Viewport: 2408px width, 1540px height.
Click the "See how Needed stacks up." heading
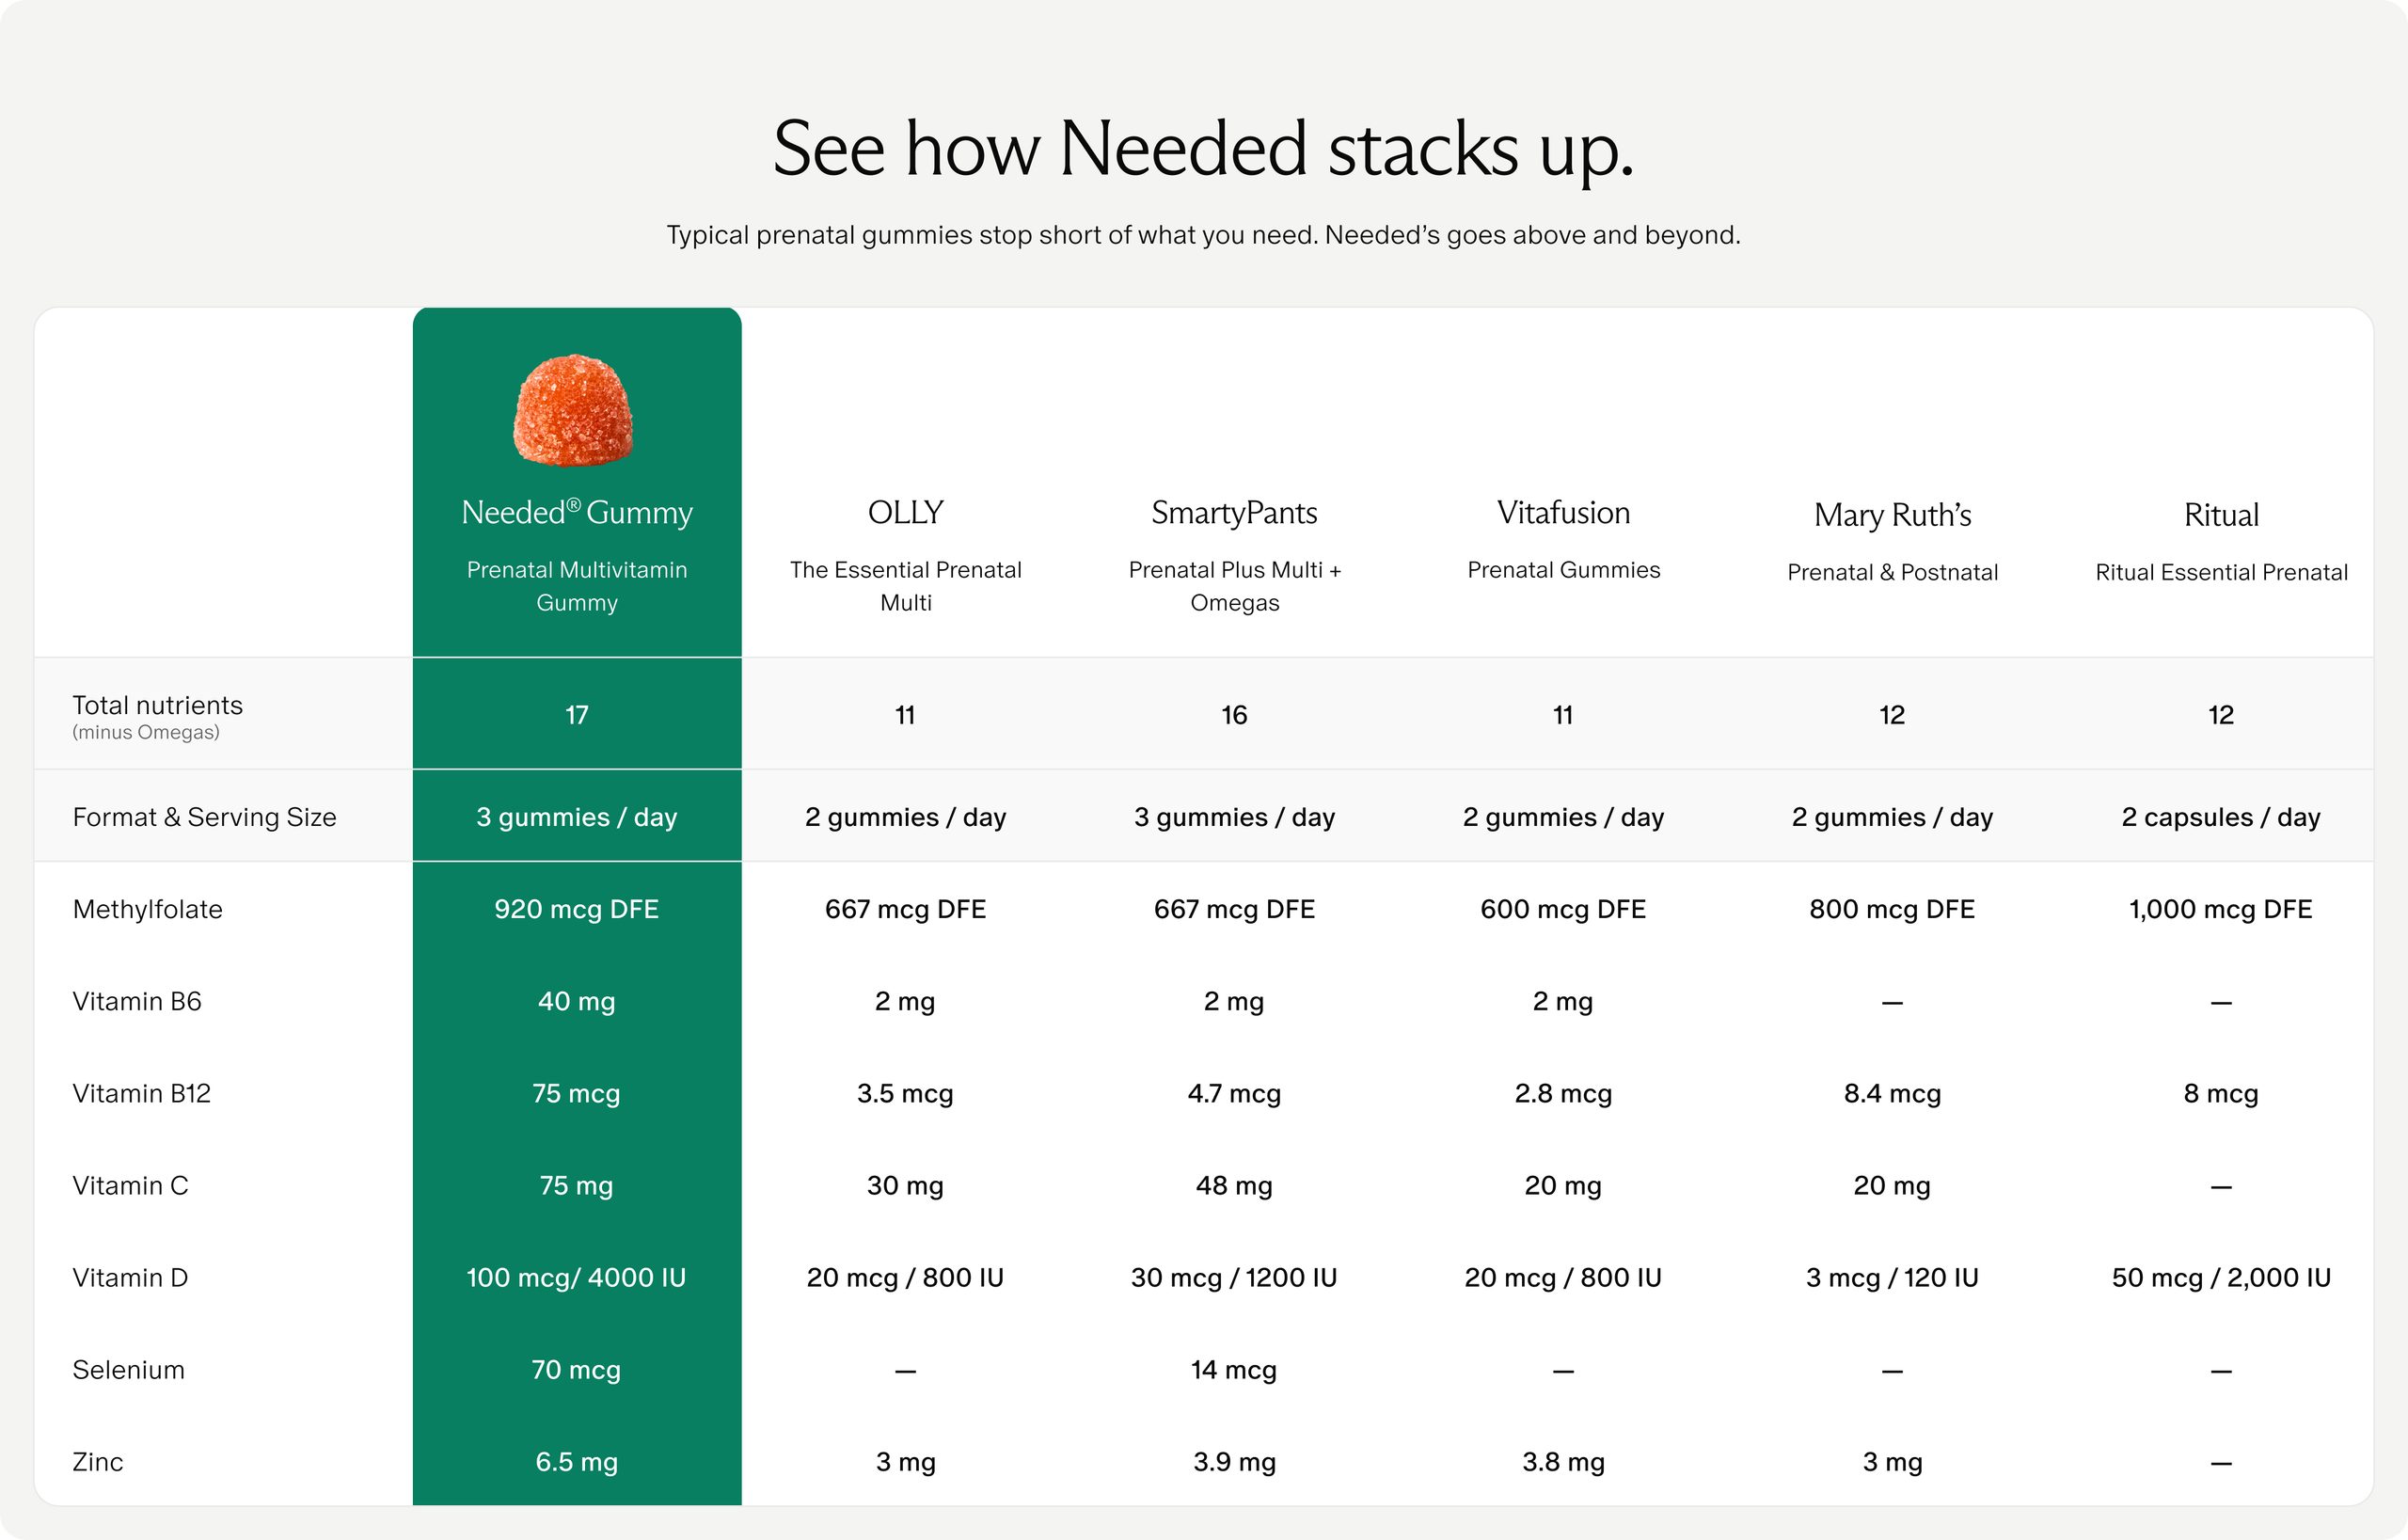1204,148
